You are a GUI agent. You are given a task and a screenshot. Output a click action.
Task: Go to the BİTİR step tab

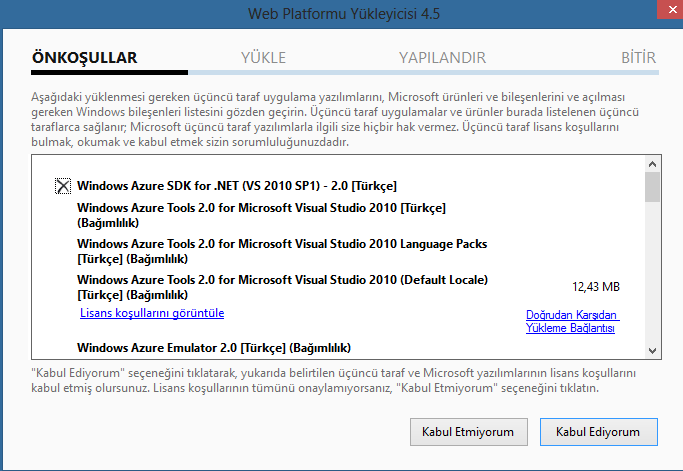[639, 58]
